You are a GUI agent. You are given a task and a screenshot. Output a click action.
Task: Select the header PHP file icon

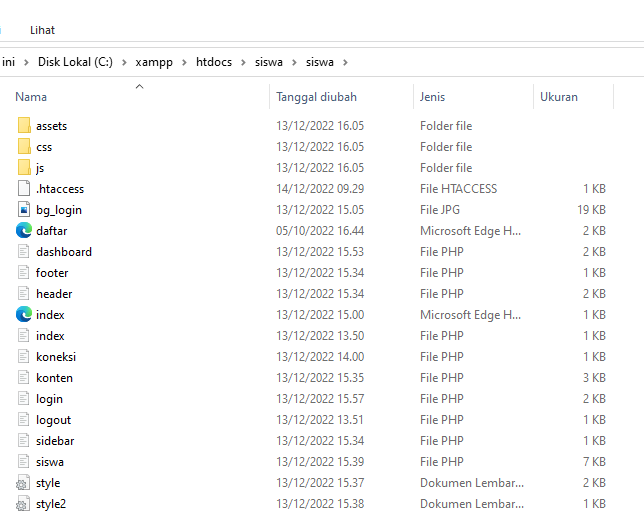click(24, 293)
